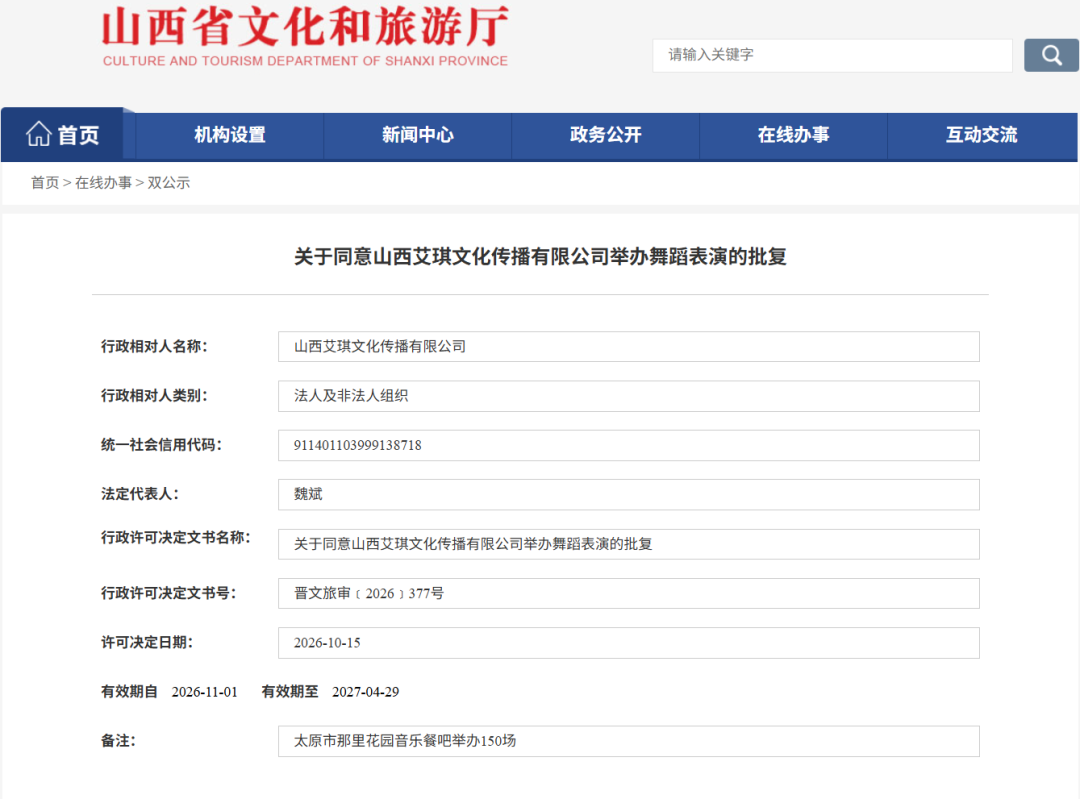Click the label 许可决定日期
The height and width of the screenshot is (799, 1080).
(147, 642)
